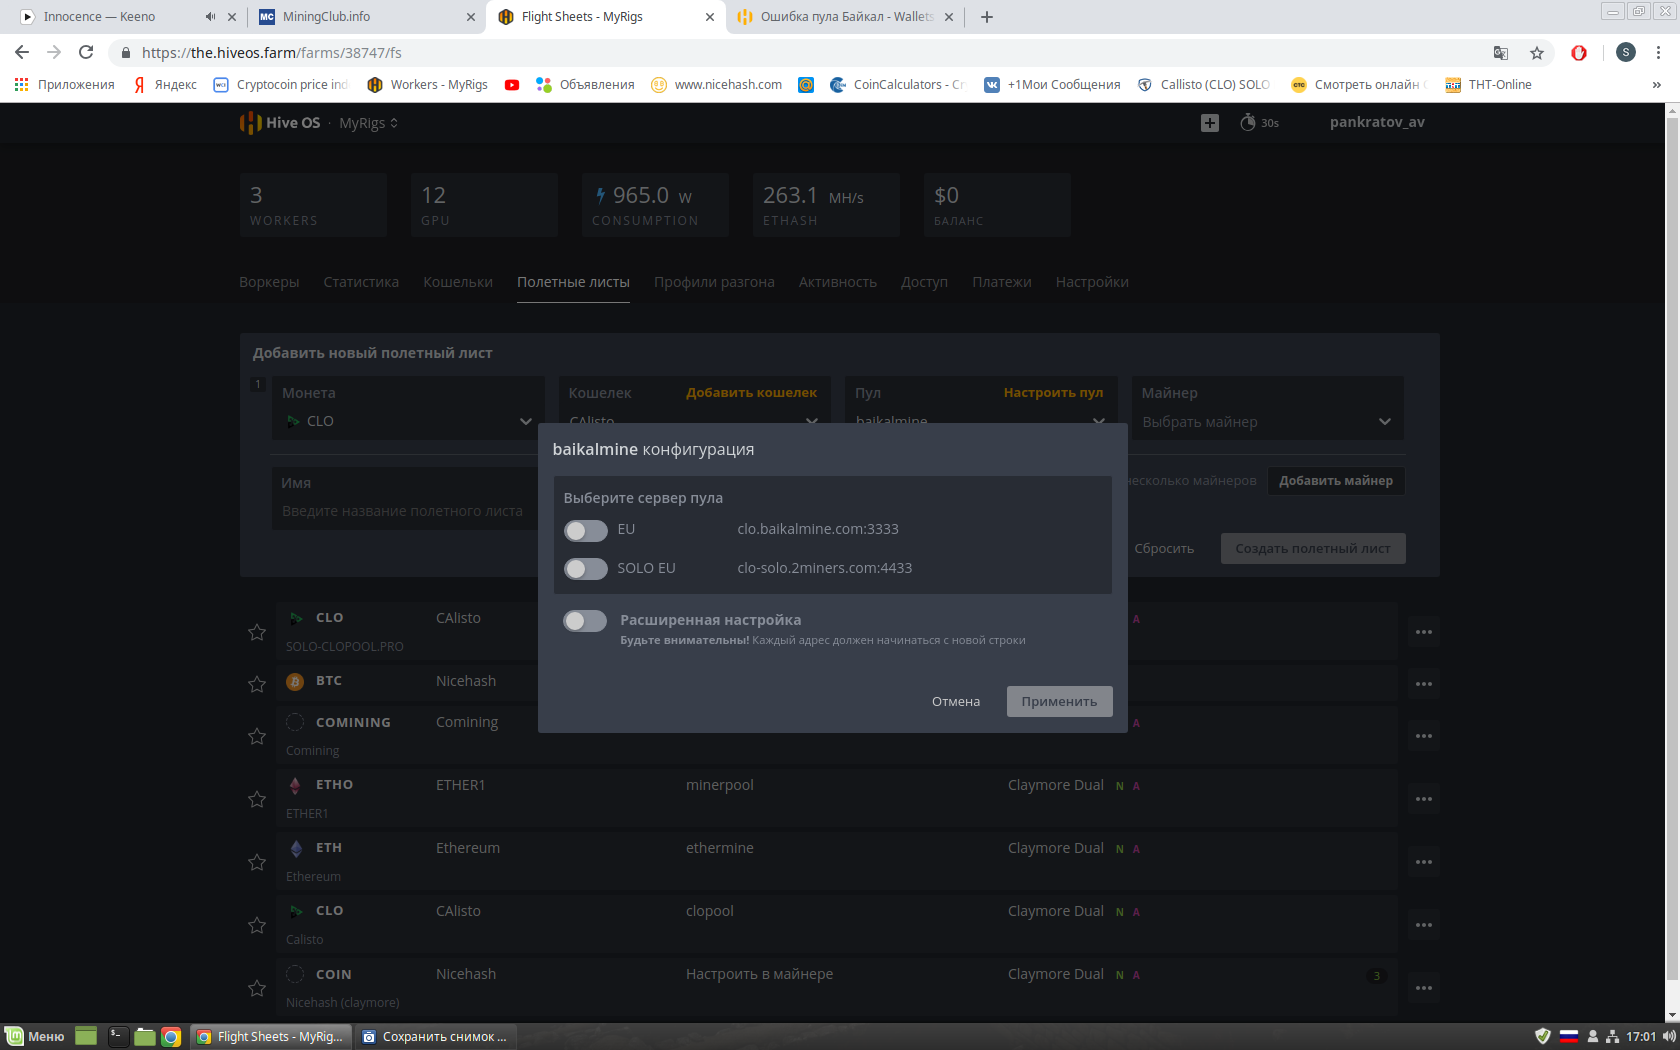Cancel the baikalmine configuration dialog
The width and height of the screenshot is (1680, 1050).
click(955, 701)
